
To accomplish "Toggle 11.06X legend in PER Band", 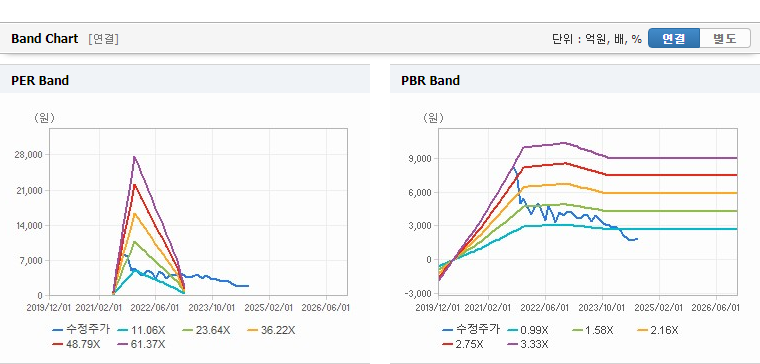I will [142, 330].
